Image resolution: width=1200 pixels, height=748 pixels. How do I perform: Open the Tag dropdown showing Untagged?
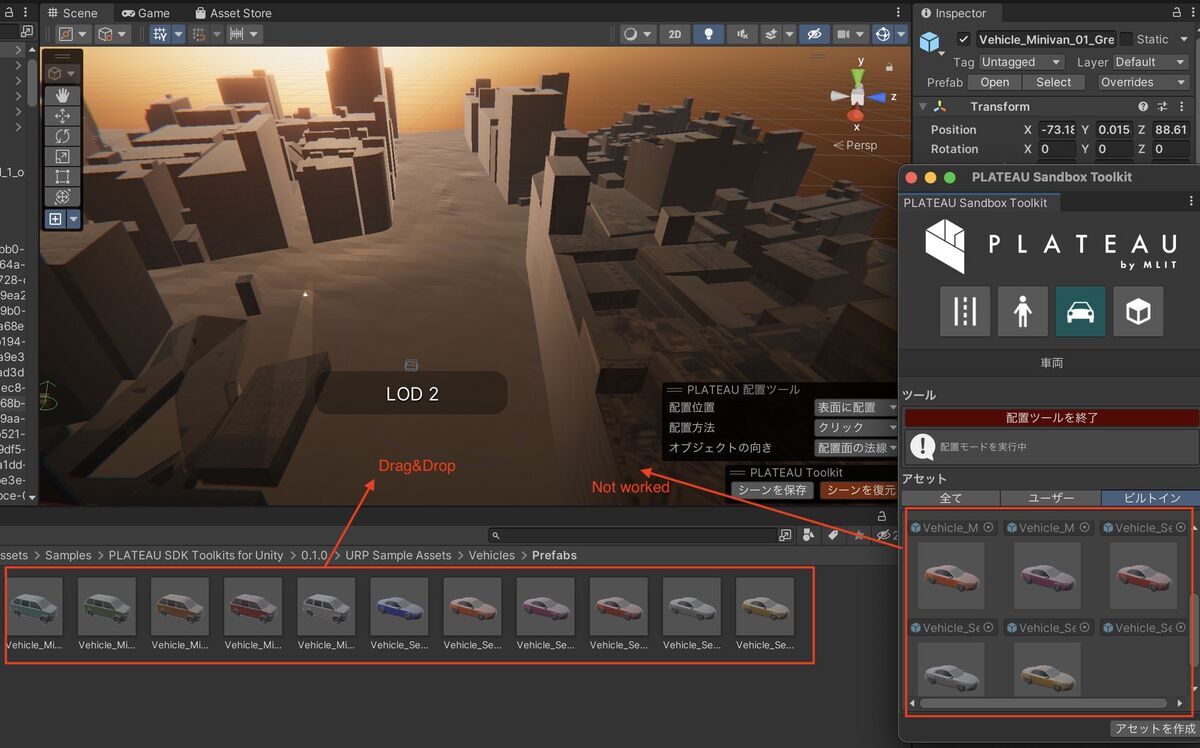point(1020,62)
